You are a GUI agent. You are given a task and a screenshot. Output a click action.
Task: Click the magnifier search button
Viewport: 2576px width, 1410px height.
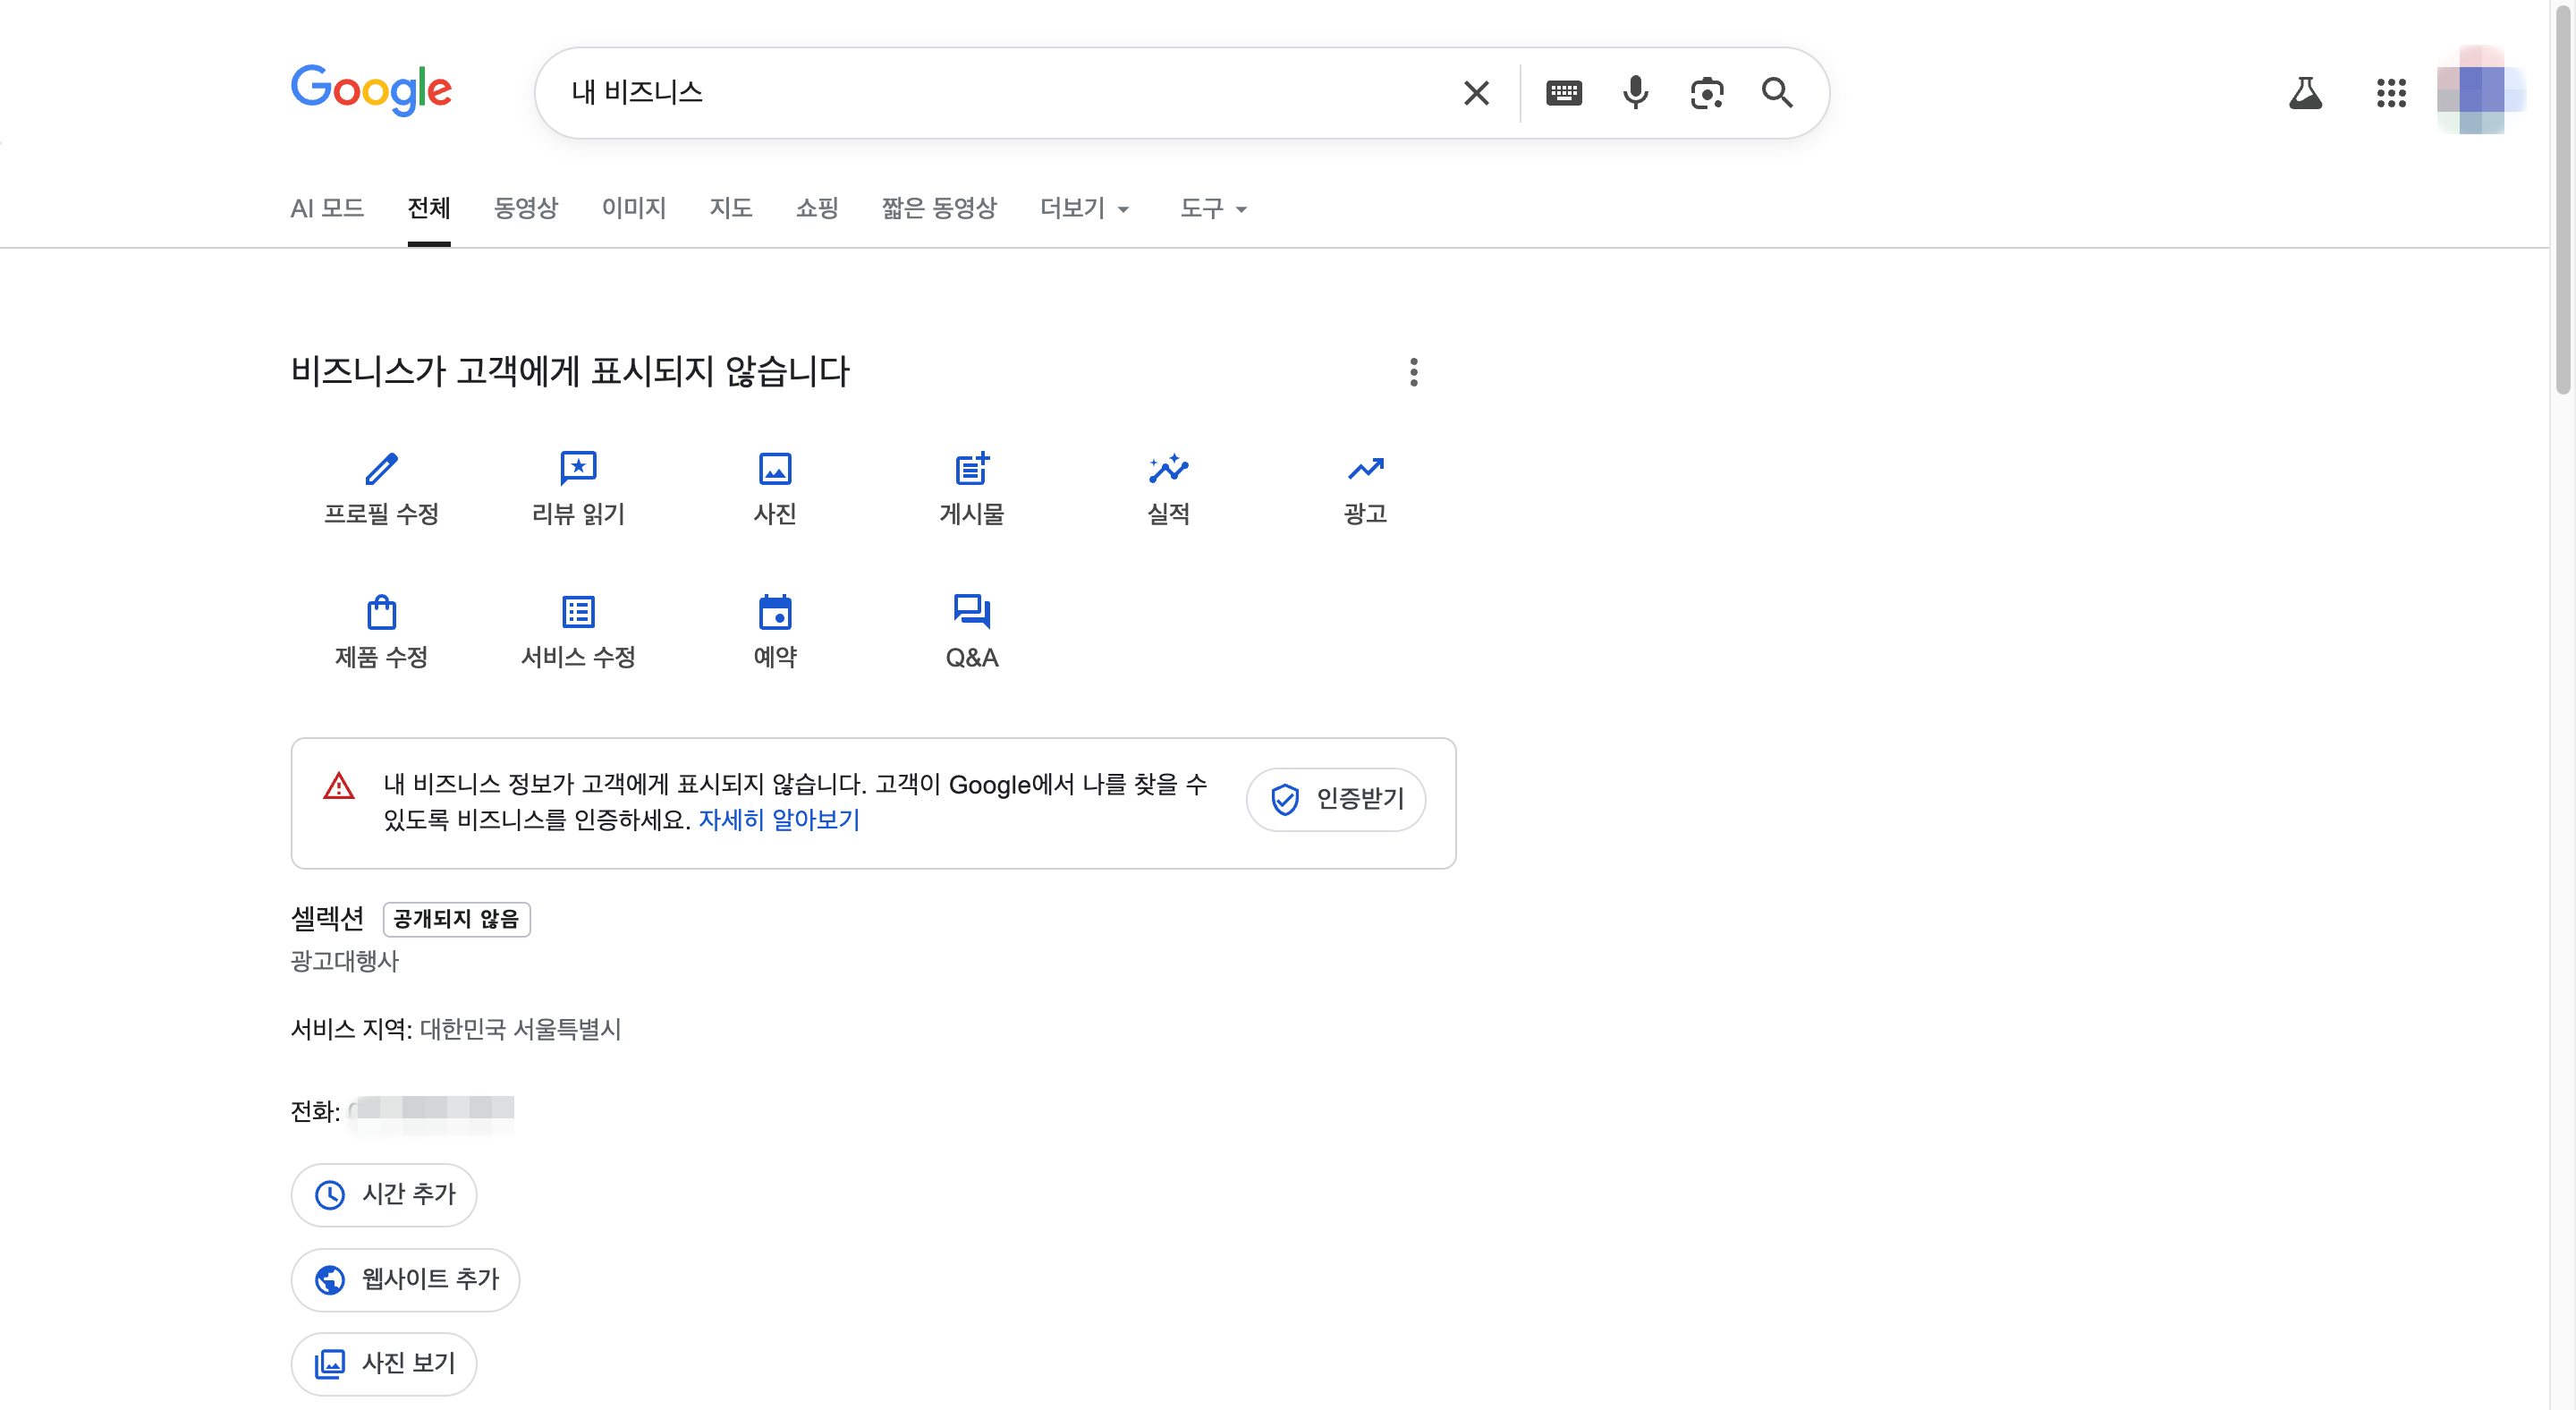(1777, 93)
